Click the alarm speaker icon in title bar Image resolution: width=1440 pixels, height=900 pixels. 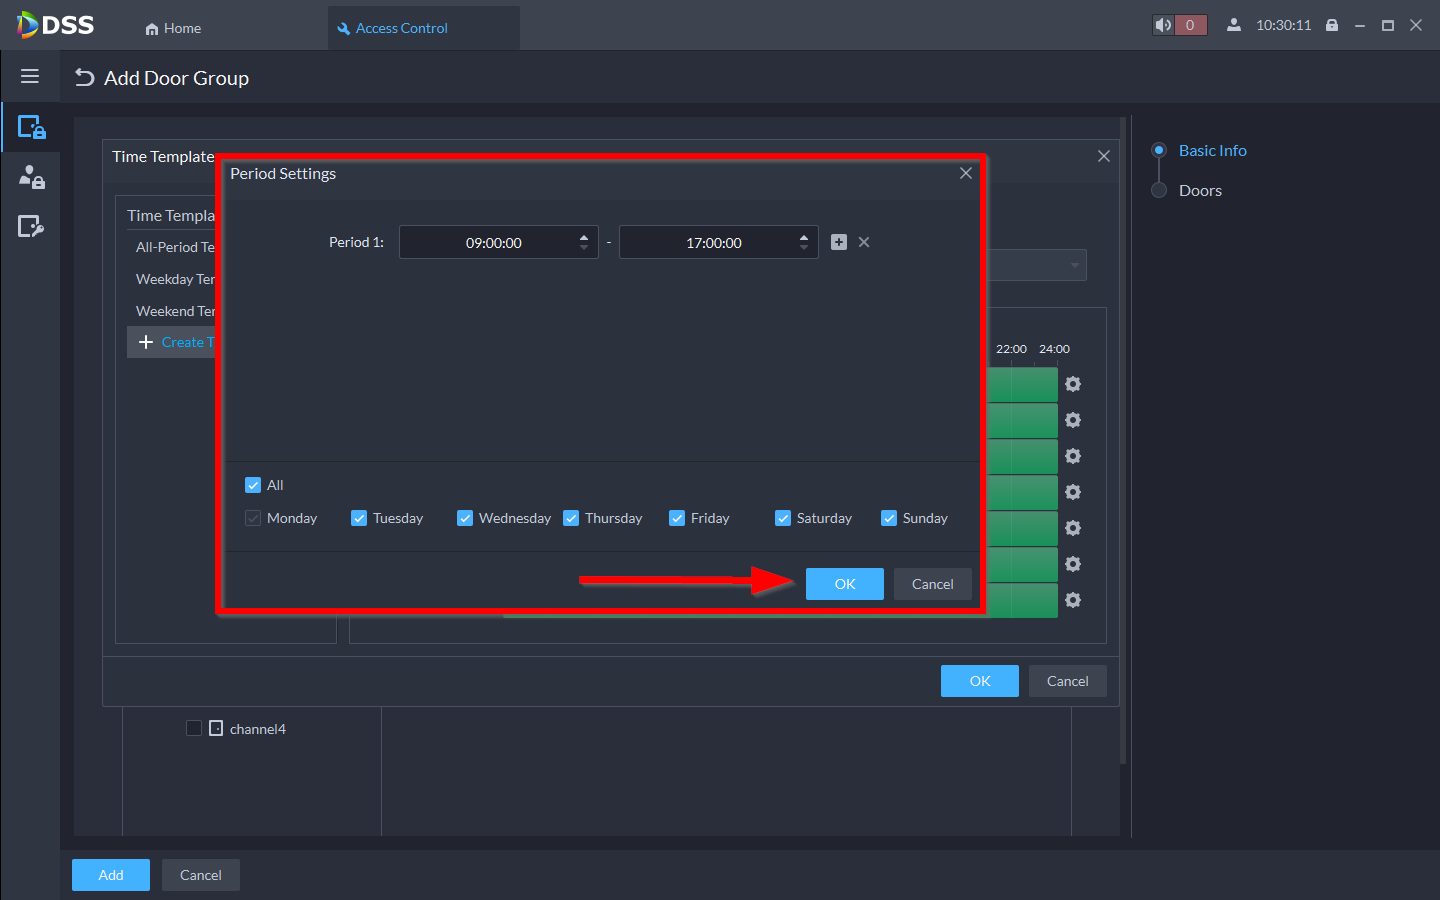click(1163, 25)
